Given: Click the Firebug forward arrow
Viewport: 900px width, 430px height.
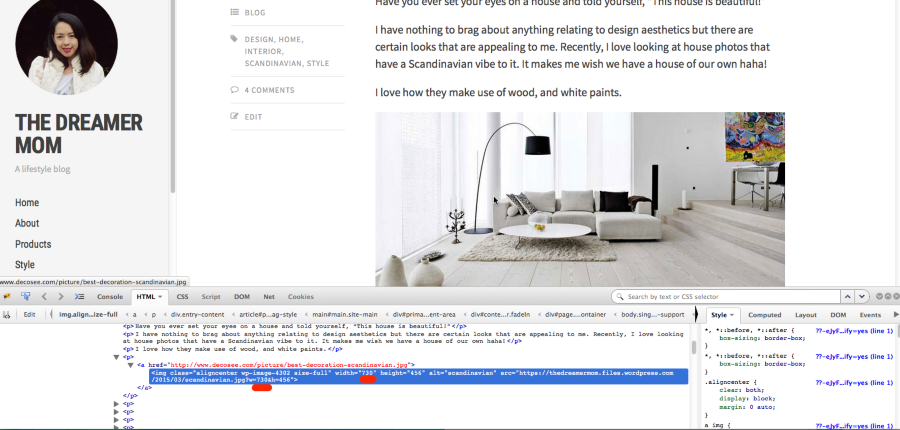Looking at the screenshot, I should tap(60, 297).
